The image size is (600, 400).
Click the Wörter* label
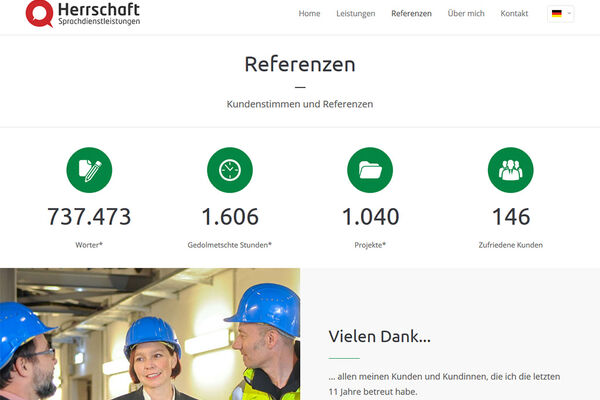(x=89, y=245)
